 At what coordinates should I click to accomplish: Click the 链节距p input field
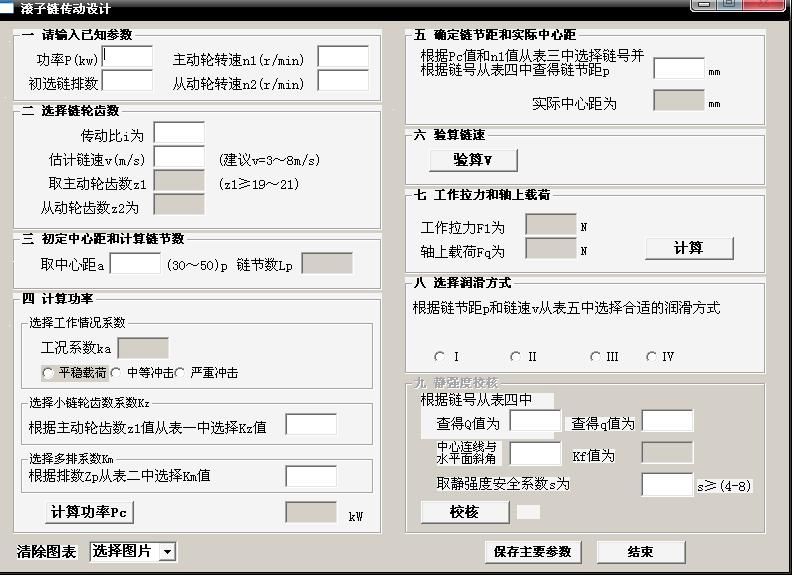tap(679, 69)
